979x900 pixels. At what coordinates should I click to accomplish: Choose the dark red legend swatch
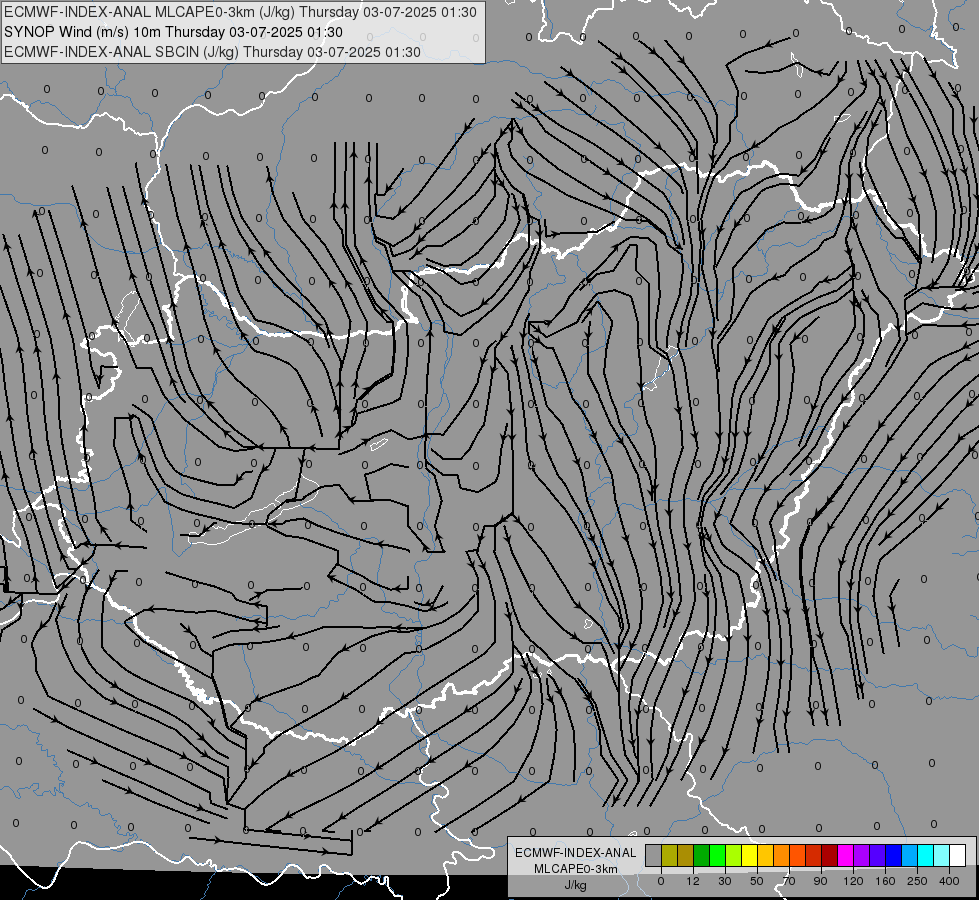830,855
